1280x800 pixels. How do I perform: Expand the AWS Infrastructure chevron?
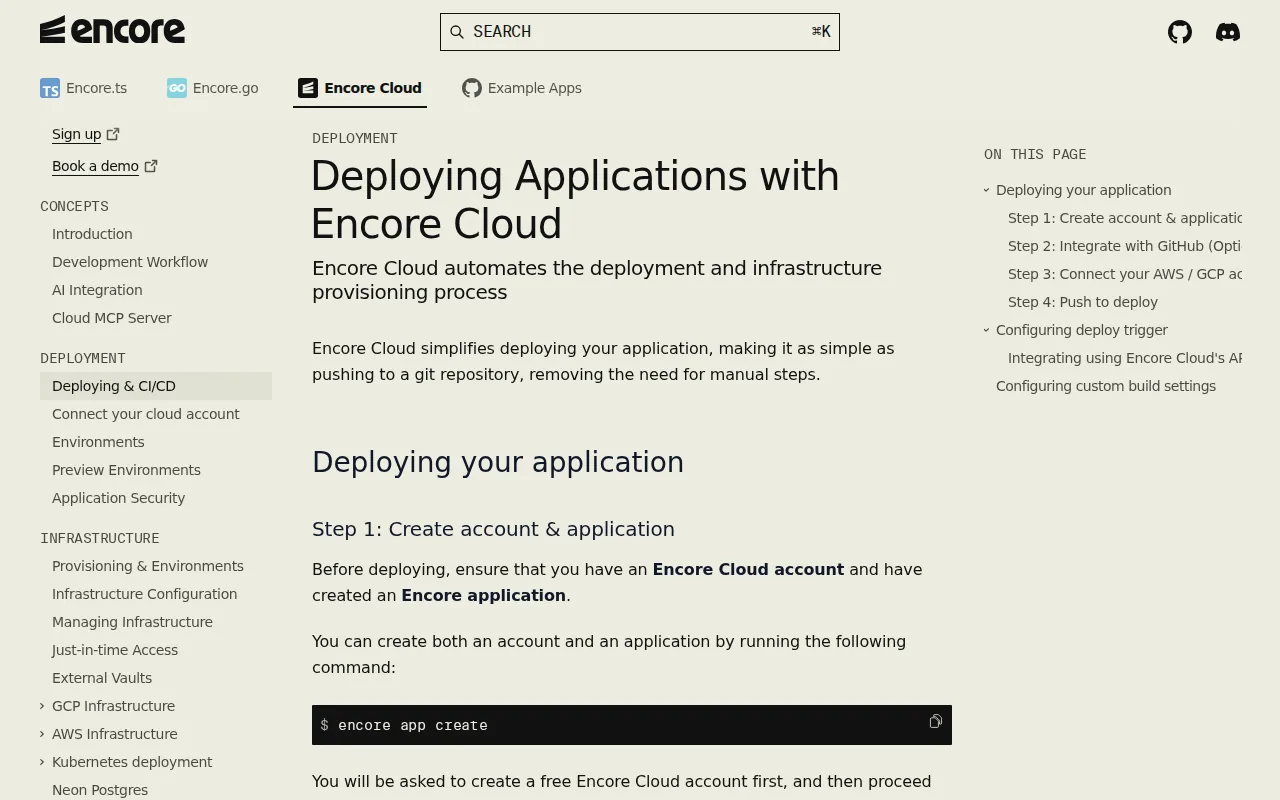pos(42,734)
